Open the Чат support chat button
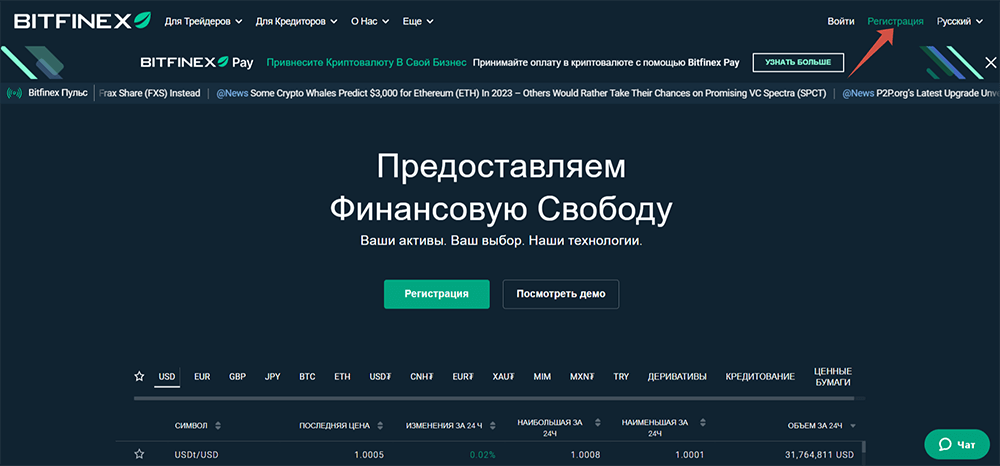Viewport: 1000px width, 466px height. [x=957, y=444]
